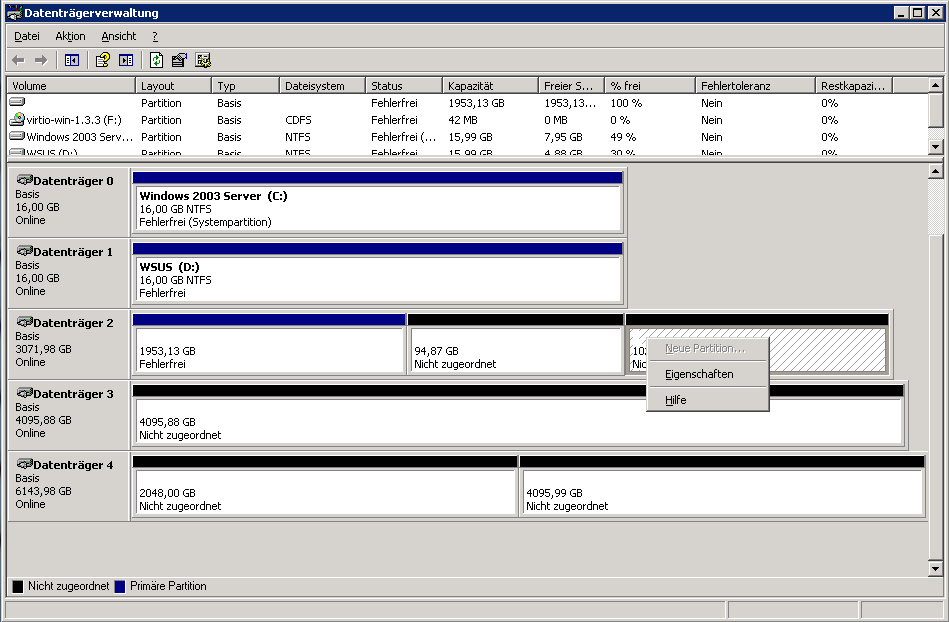This screenshot has width=949, height=622.
Task: Click the disk view scroll-up arrow
Action: [936, 172]
